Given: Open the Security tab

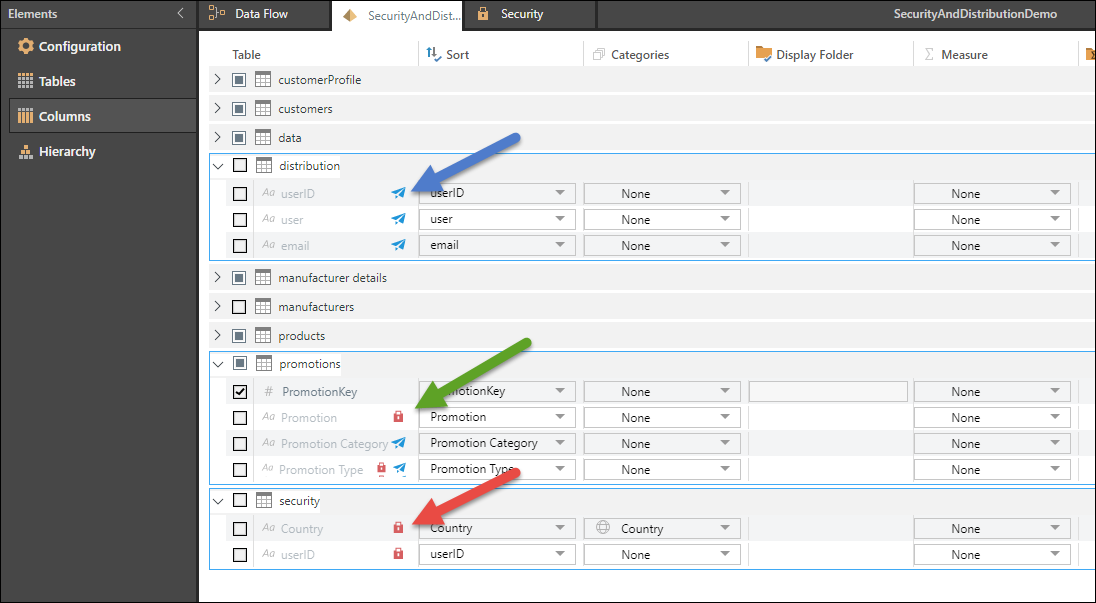Looking at the screenshot, I should coord(521,15).
